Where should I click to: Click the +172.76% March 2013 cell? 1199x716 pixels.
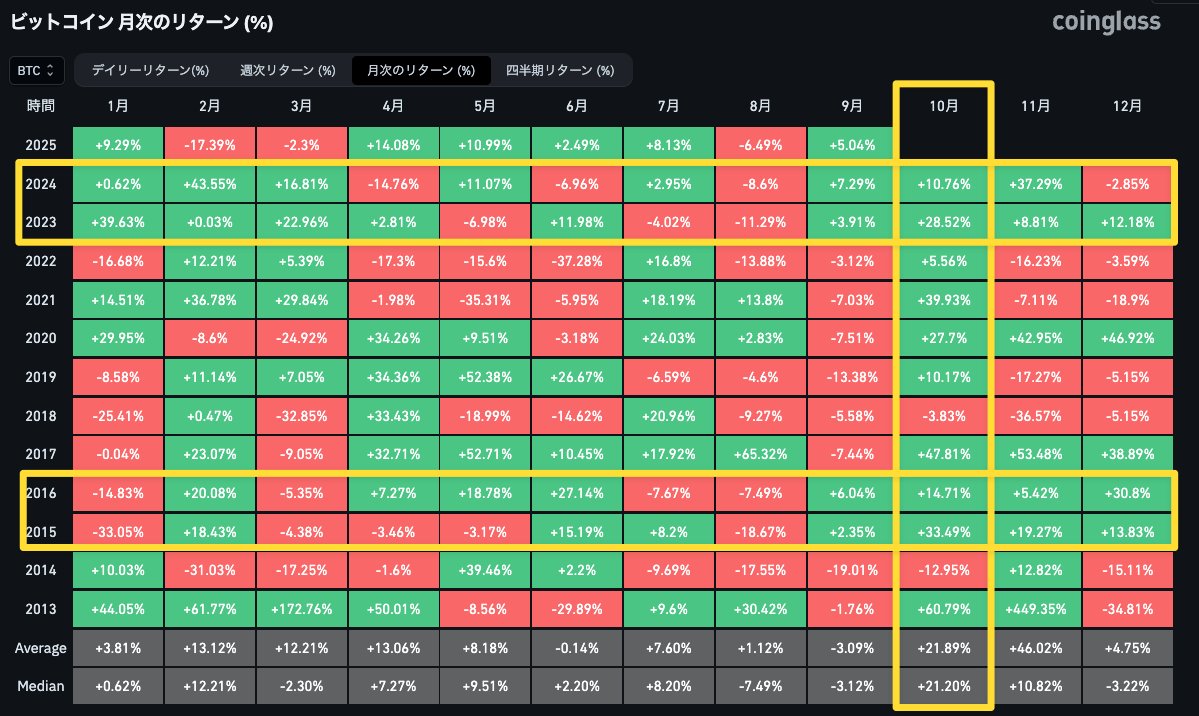[301, 608]
